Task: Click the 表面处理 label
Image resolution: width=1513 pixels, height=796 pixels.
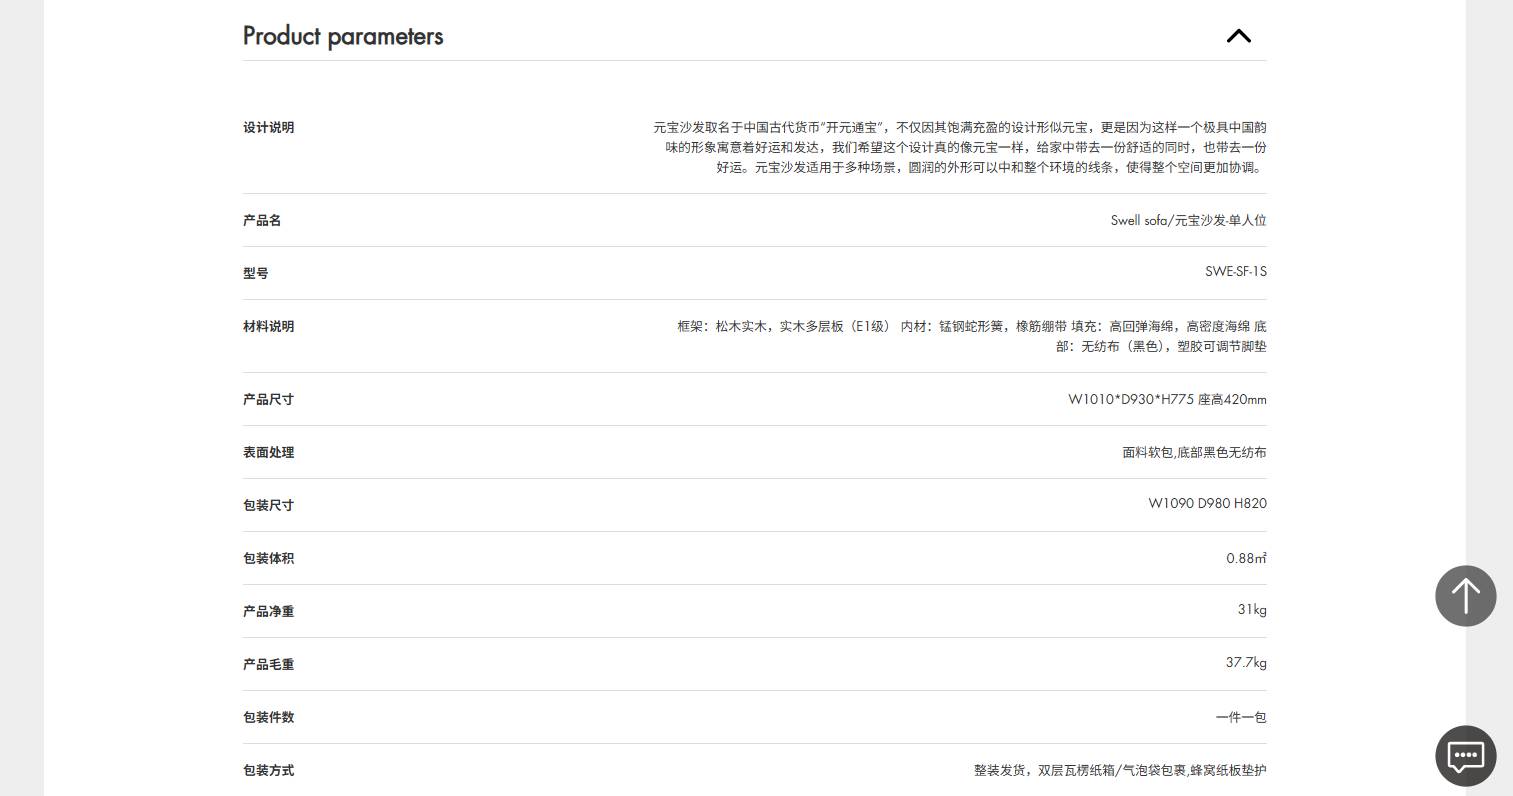Action: pyautogui.click(x=268, y=453)
